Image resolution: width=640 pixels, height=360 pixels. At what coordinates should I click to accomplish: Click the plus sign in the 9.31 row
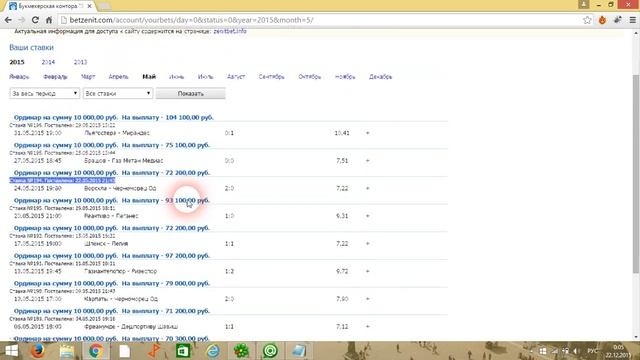(367, 216)
